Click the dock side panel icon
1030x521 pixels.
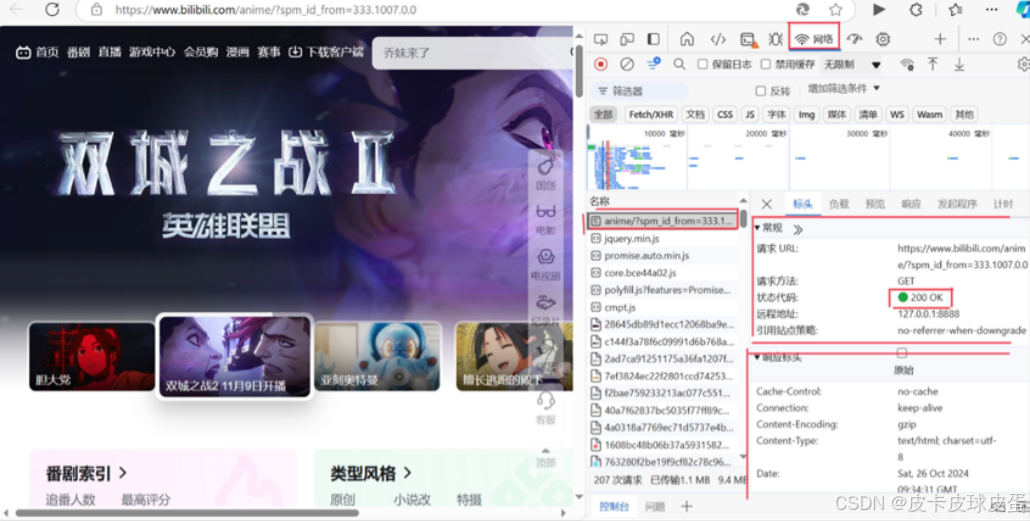[x=653, y=39]
